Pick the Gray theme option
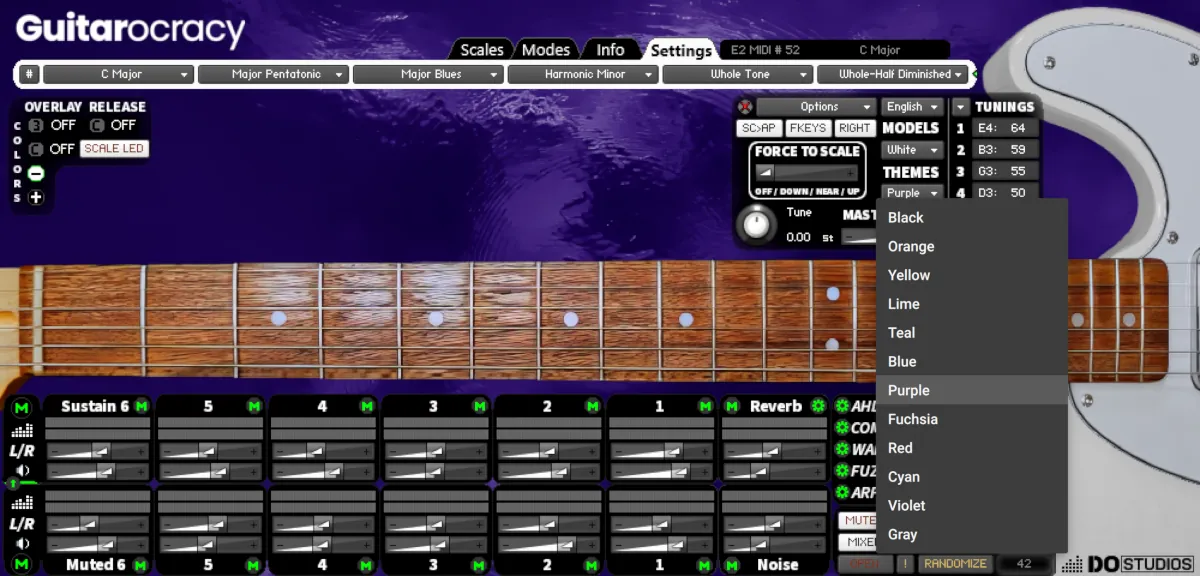Screen dimensions: 1200x576 [x=972, y=535]
